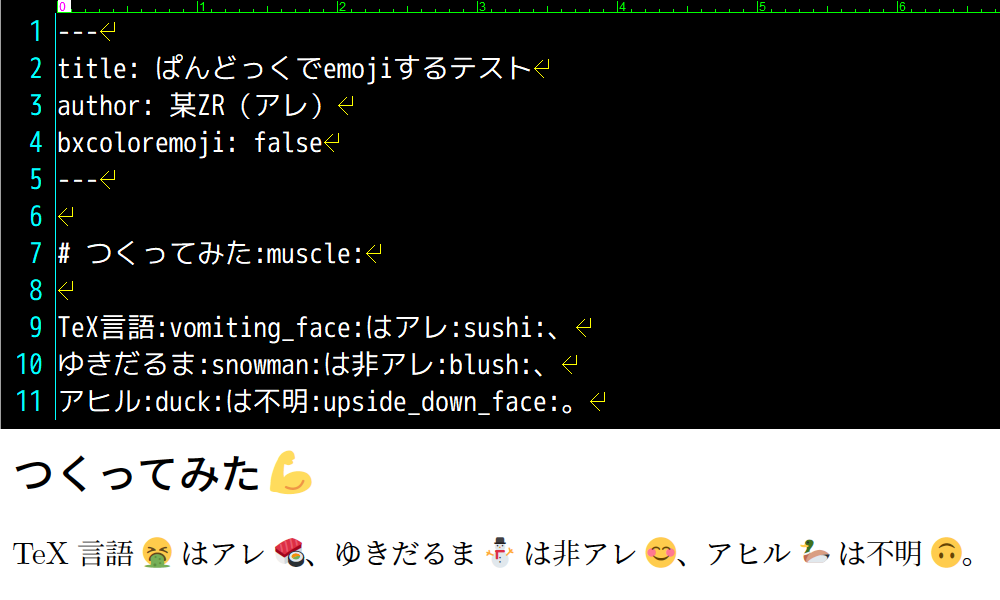Click line number 10 in the gutter
Image resolution: width=1000 pixels, height=600 pixels.
click(x=30, y=365)
